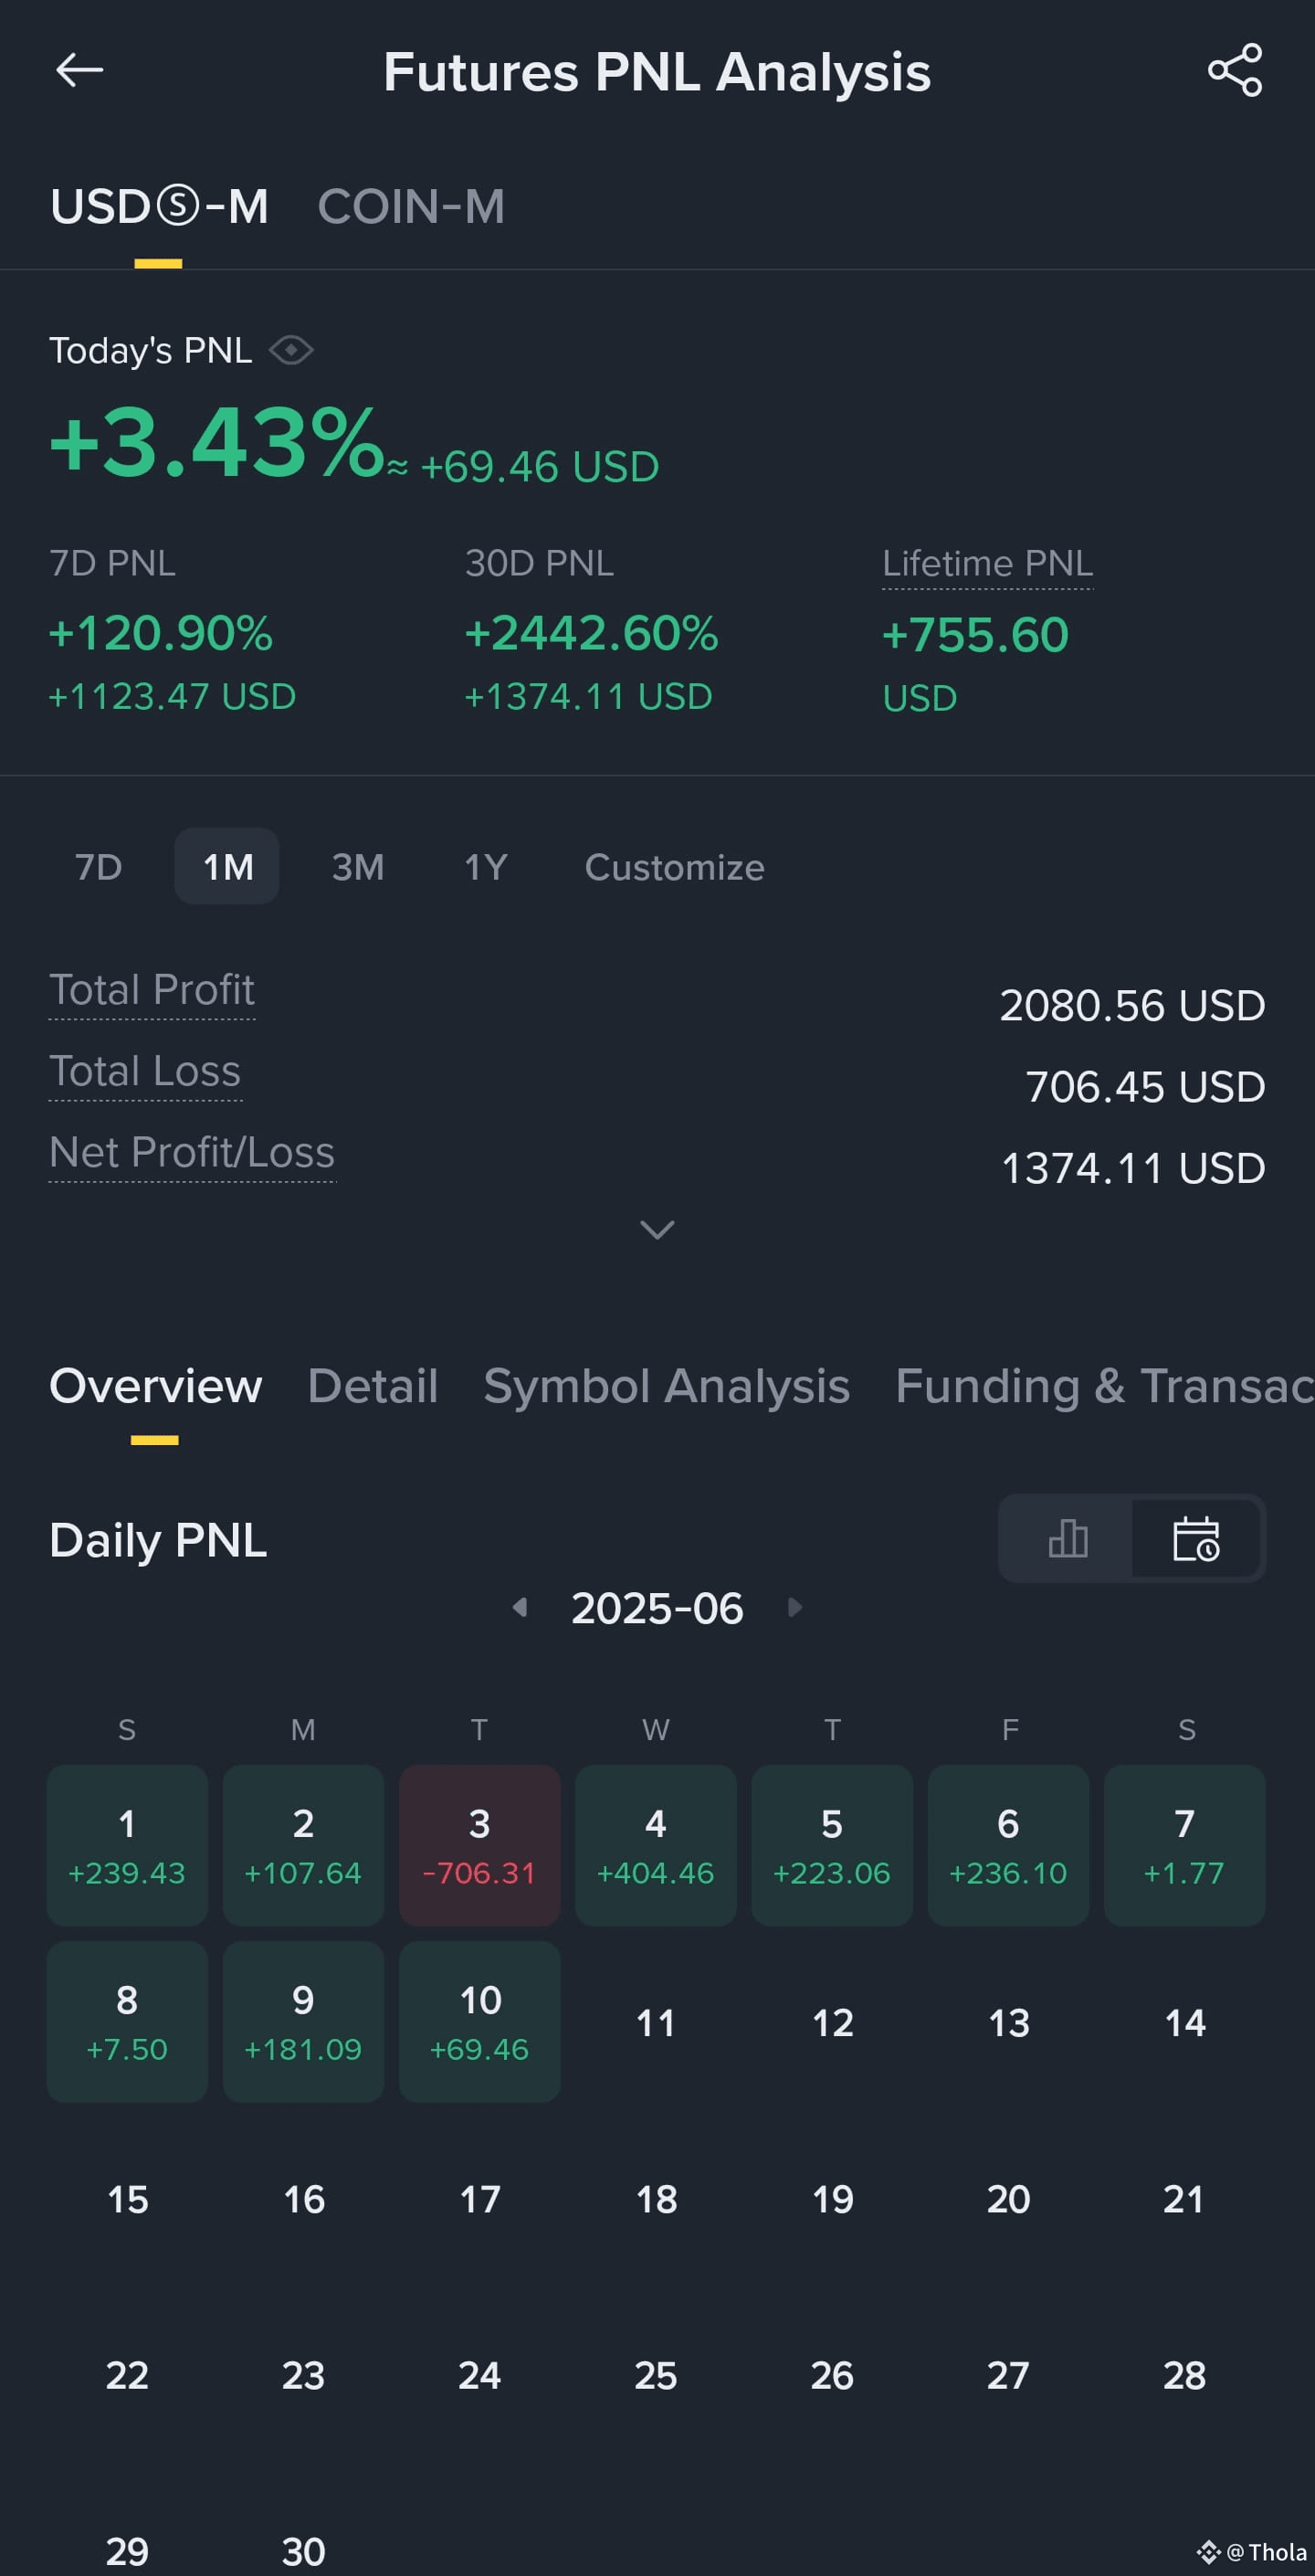The image size is (1315, 2576).
Task: Select the 3M time range
Action: pos(358,867)
